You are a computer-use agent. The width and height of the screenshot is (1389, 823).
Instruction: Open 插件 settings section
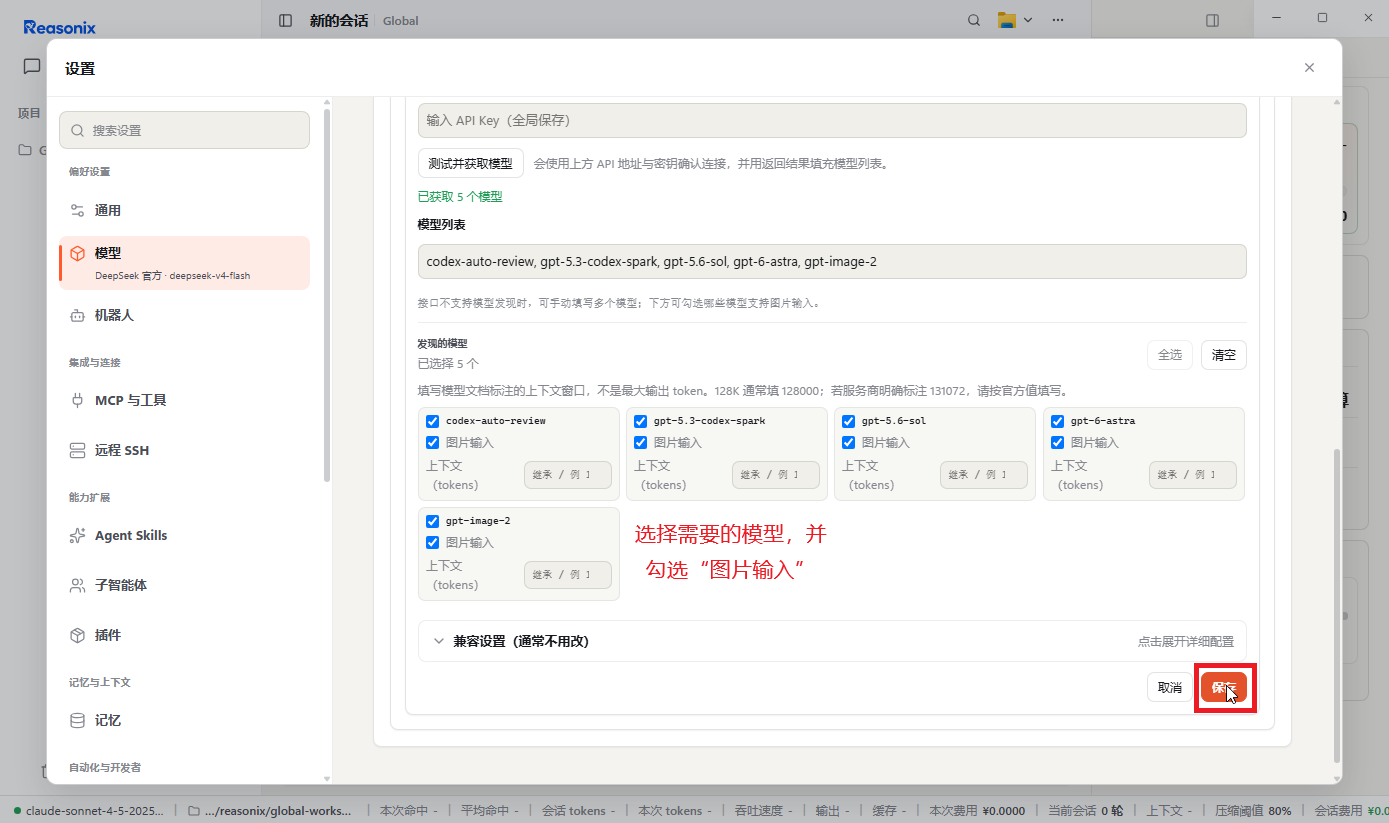pyautogui.click(x=184, y=635)
